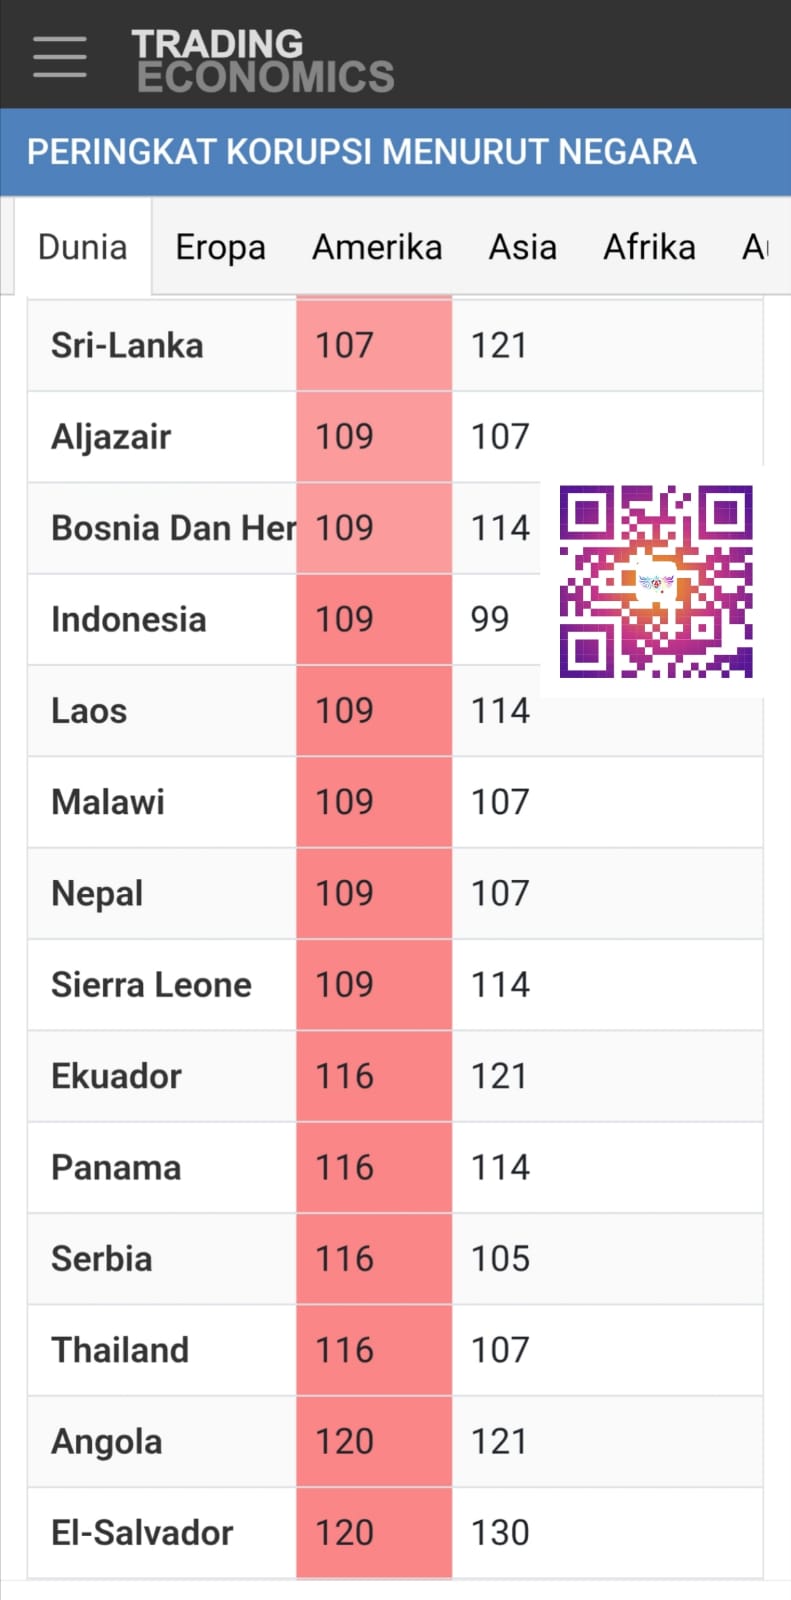Click the Trading Economics logo
Image resolution: width=791 pixels, height=1600 pixels.
[x=263, y=60]
